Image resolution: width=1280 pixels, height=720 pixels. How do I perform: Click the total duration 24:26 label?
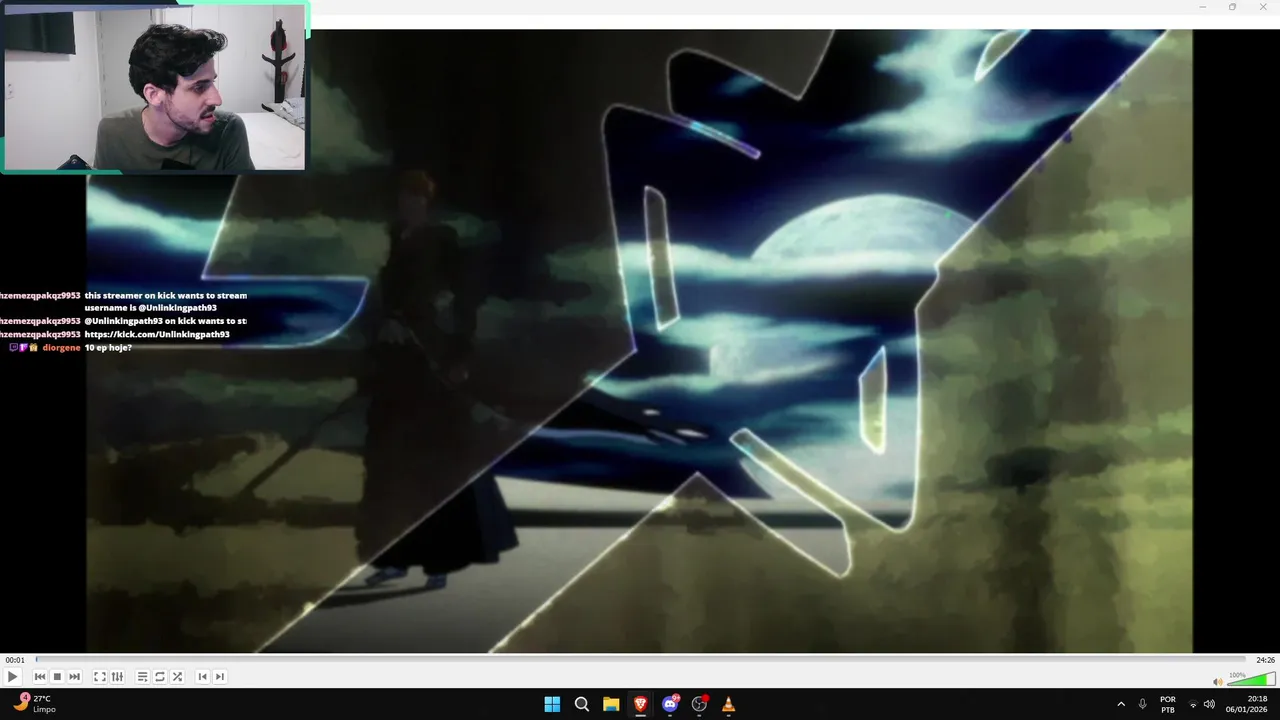(1265, 660)
